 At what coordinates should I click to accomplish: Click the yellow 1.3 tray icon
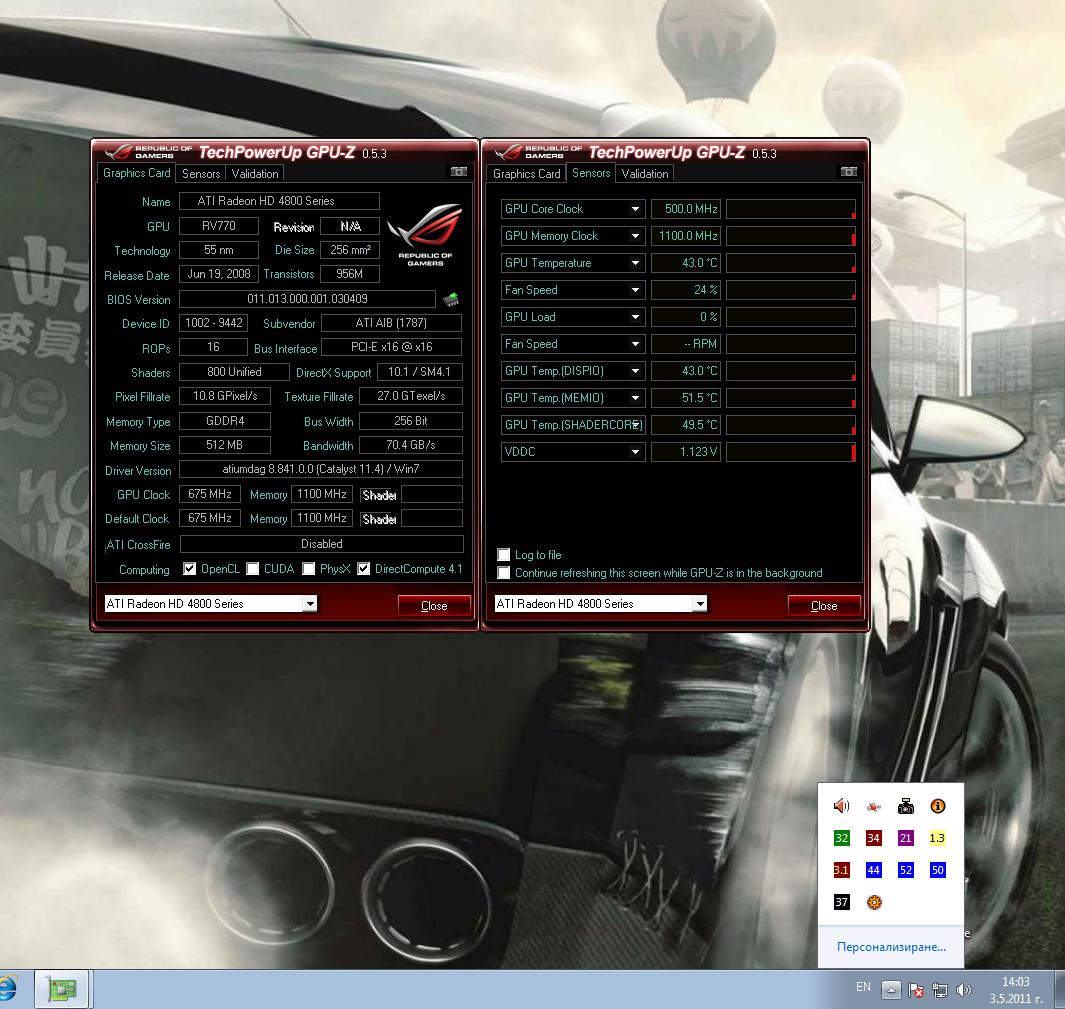(x=937, y=838)
